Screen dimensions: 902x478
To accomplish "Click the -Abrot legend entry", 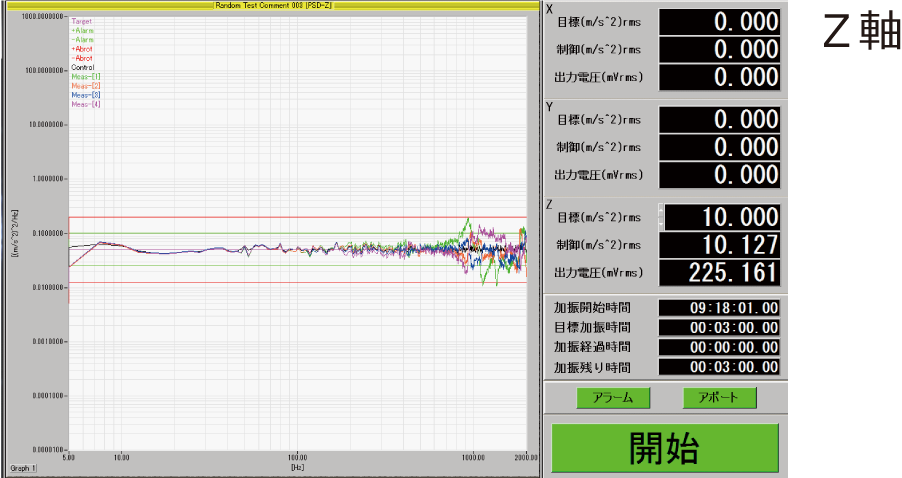I will coord(82,58).
